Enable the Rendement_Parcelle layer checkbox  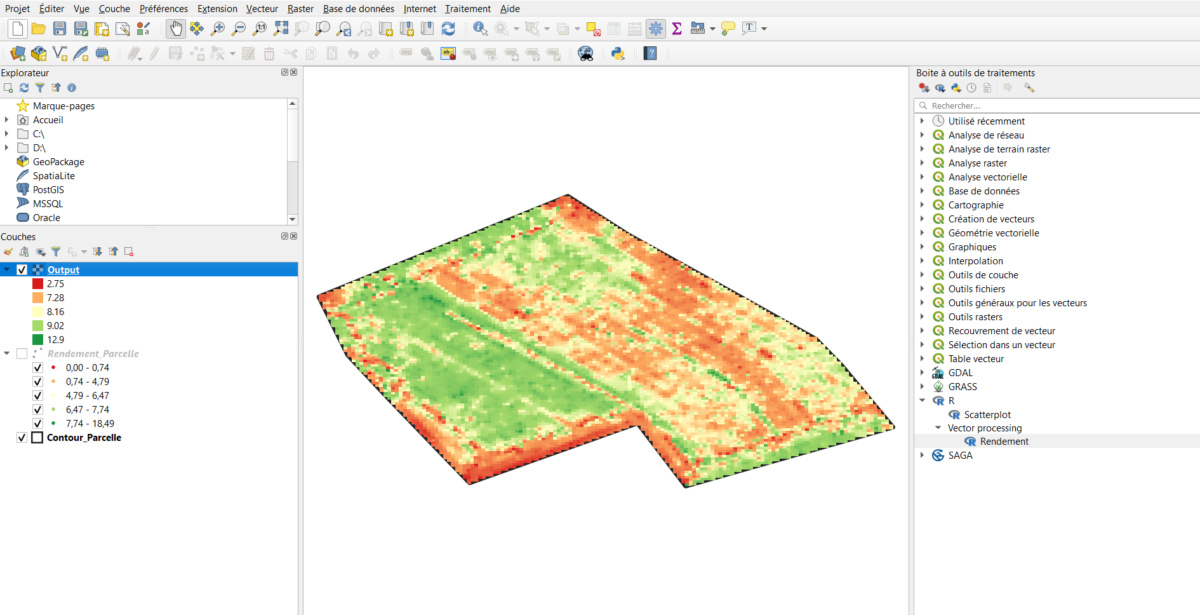point(22,354)
